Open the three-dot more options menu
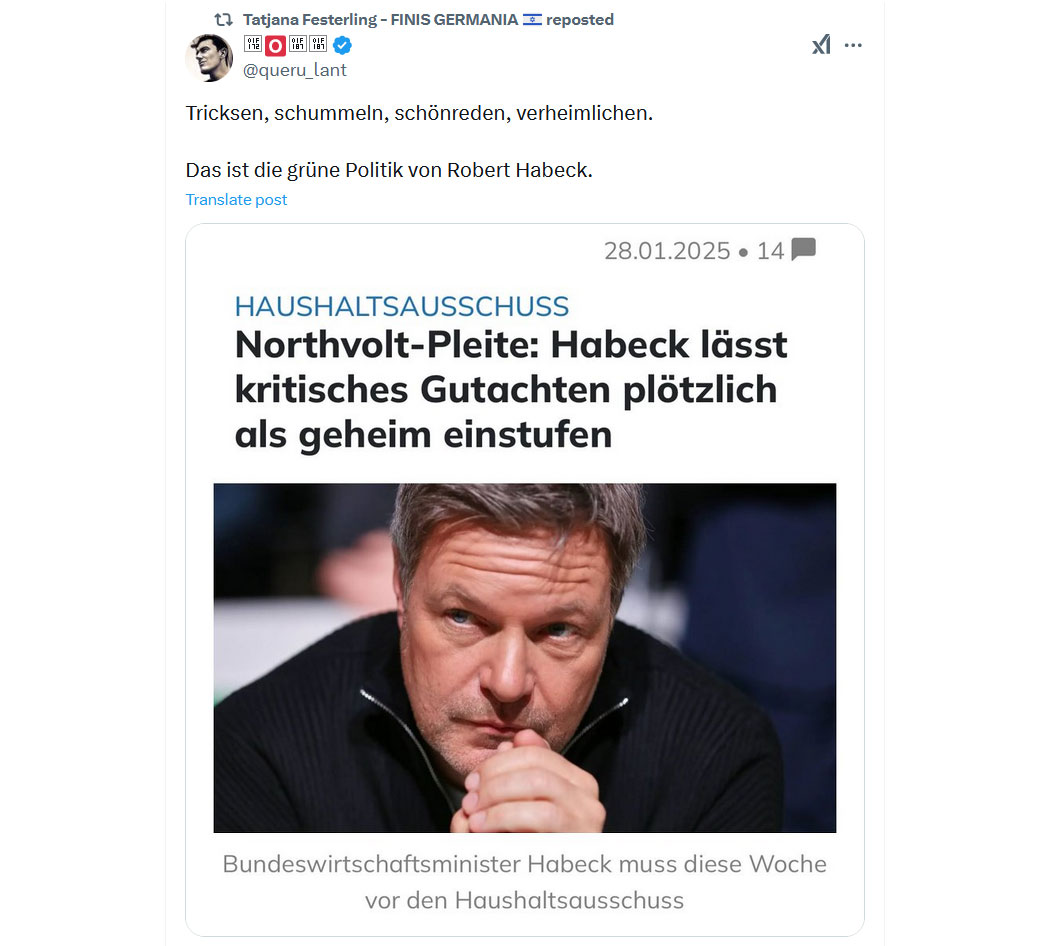This screenshot has width=1050, height=946. click(x=853, y=45)
